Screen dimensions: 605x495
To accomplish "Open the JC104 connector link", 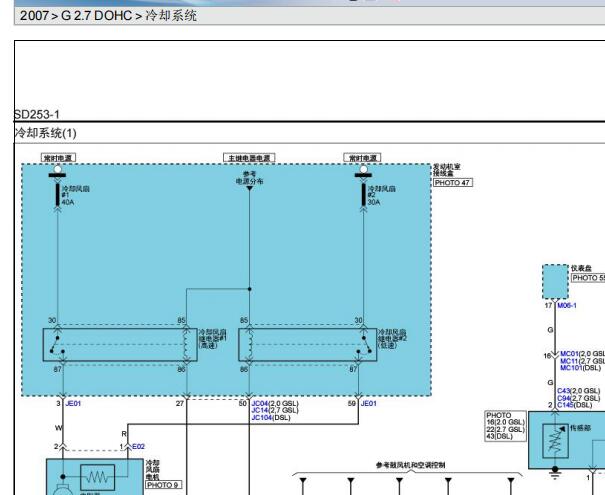I will (x=262, y=418).
